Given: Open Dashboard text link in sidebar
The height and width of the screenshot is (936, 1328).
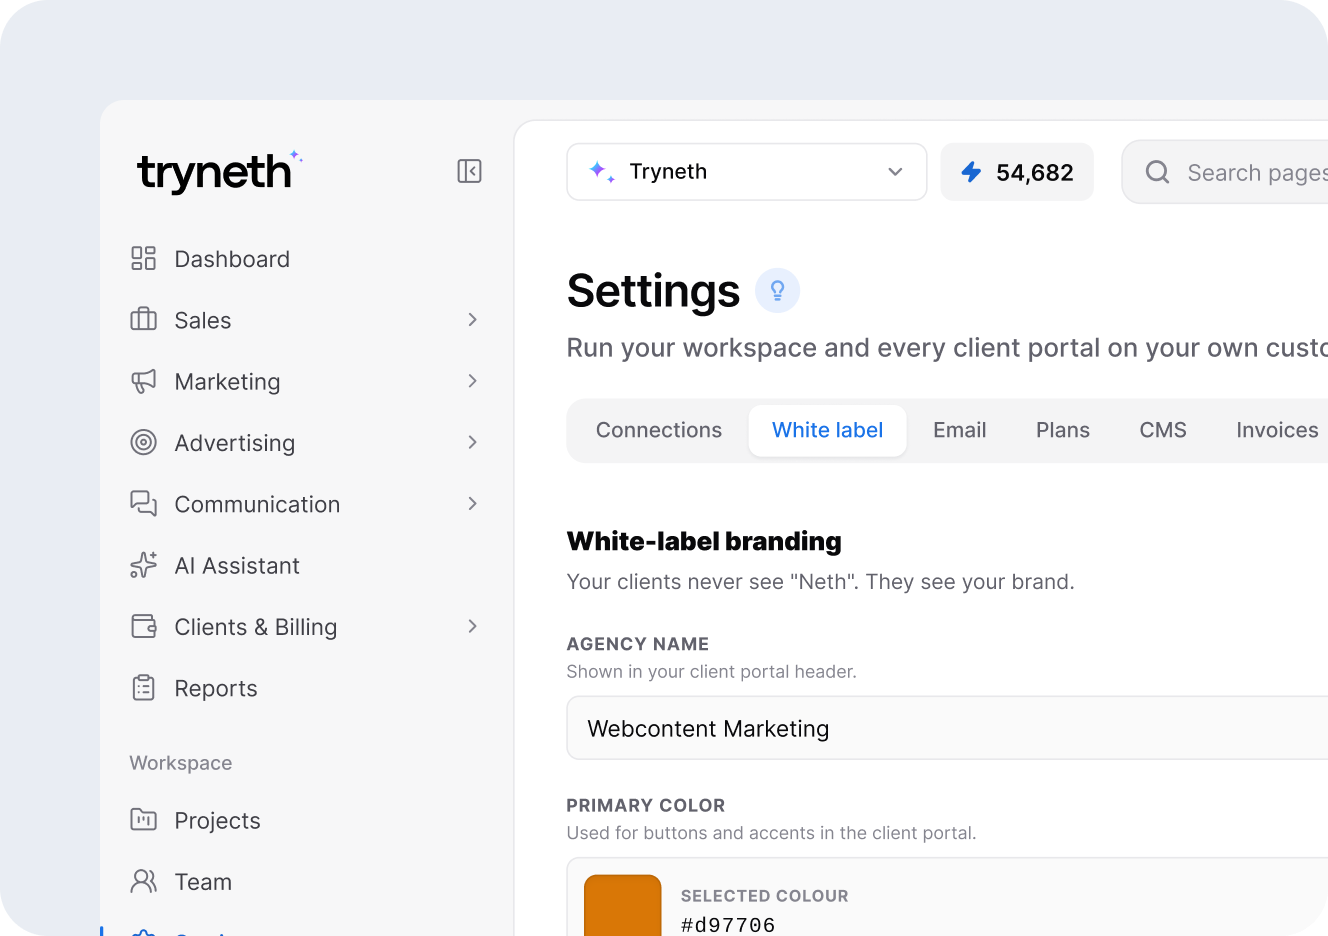Looking at the screenshot, I should tap(232, 259).
